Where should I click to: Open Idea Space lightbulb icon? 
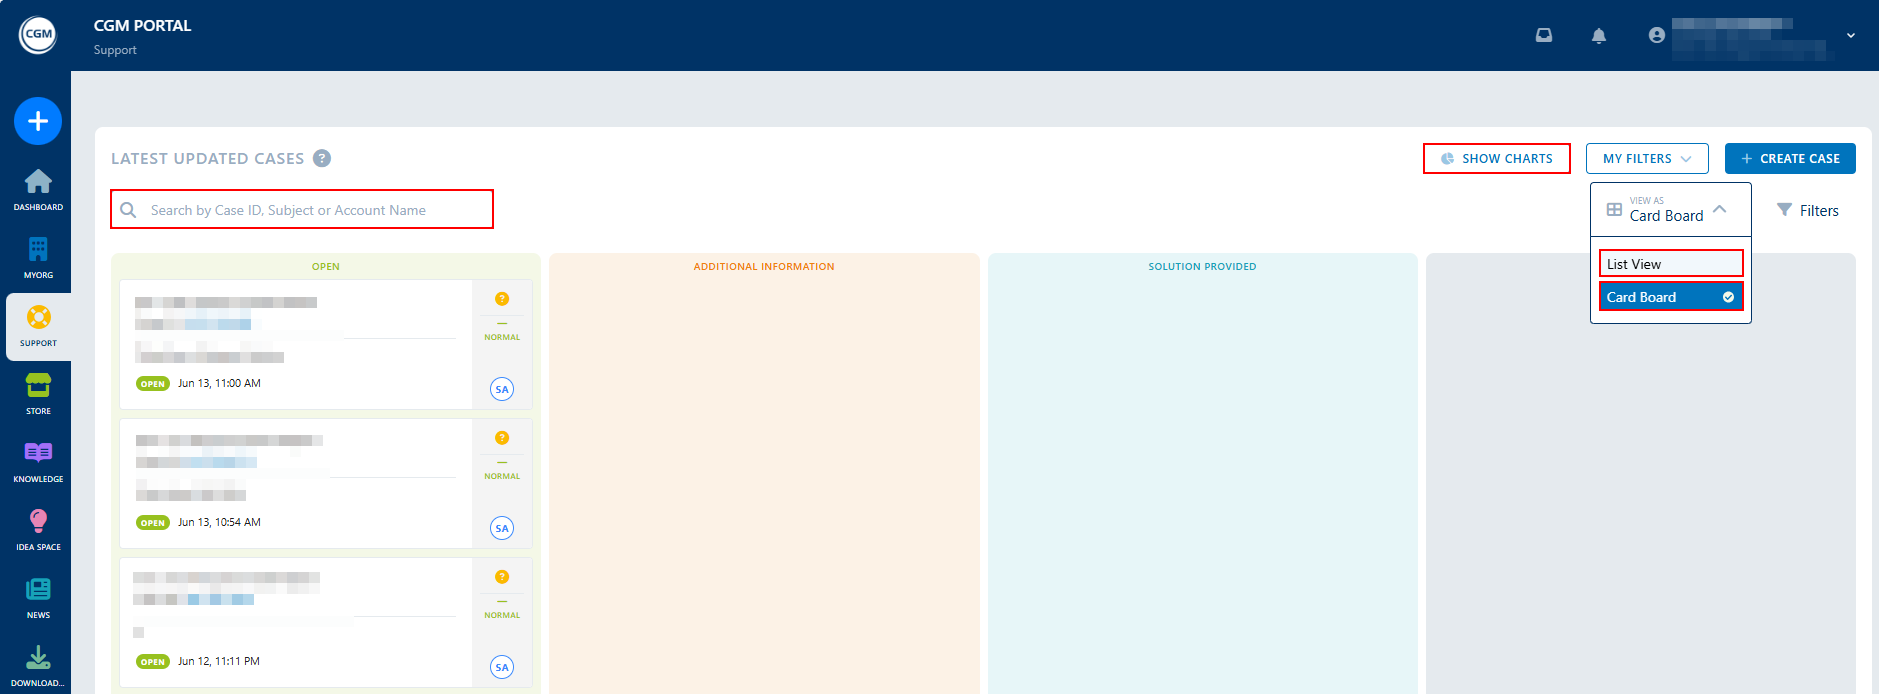[x=38, y=523]
